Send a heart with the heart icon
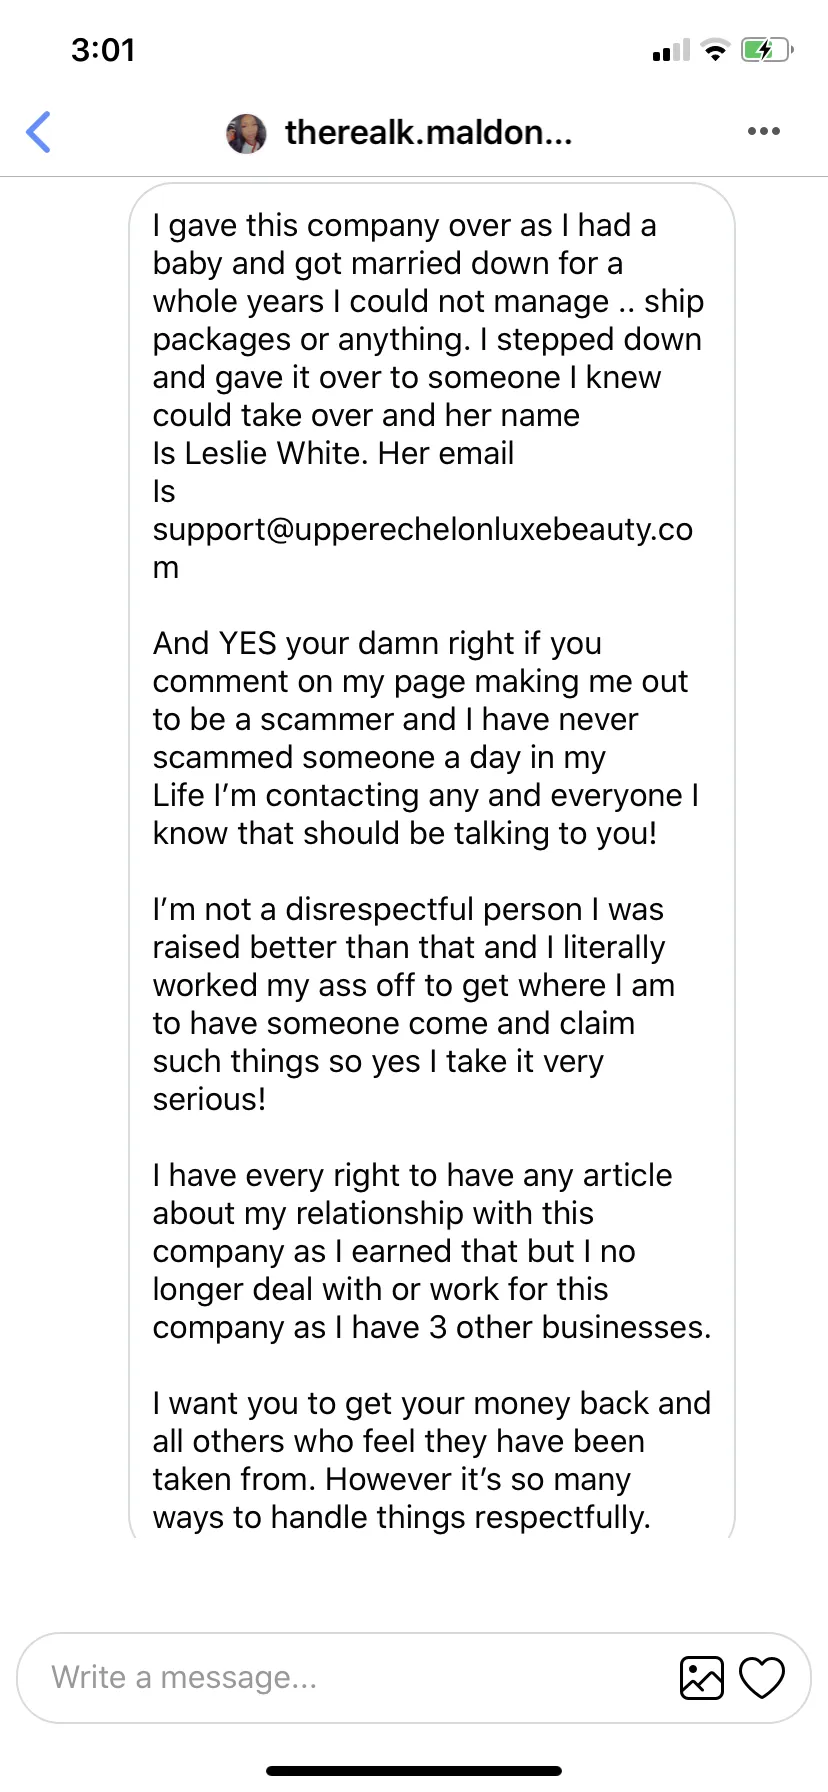The width and height of the screenshot is (828, 1792). coord(762,1677)
